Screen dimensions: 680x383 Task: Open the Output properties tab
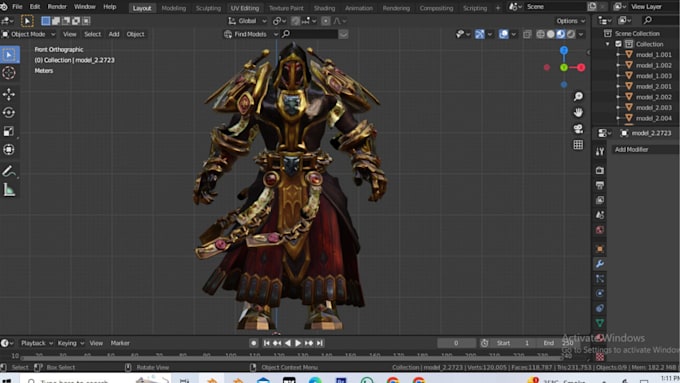tap(600, 185)
